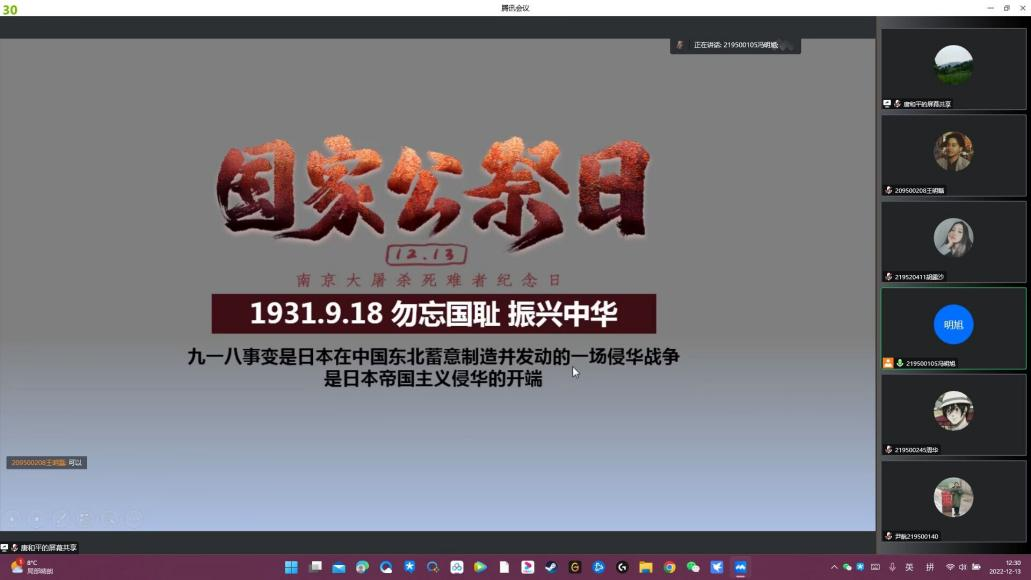Click the speaking indicator banner at top
This screenshot has width=1031, height=580.
pos(735,45)
